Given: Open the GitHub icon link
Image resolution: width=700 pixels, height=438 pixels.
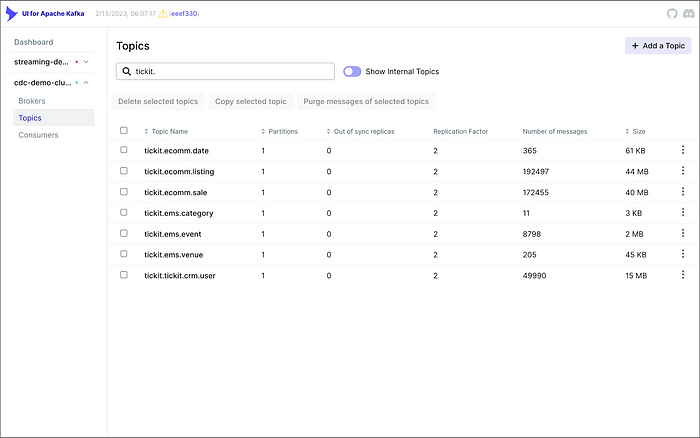Looking at the screenshot, I should point(672,14).
